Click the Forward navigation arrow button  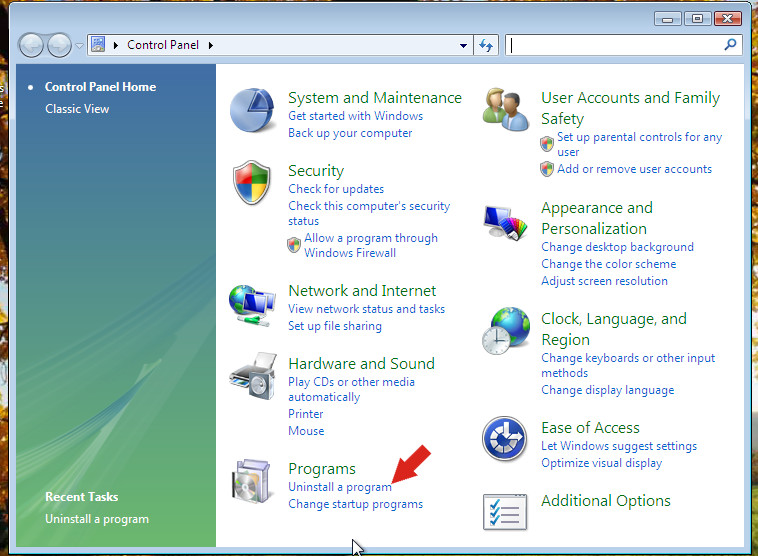[59, 45]
